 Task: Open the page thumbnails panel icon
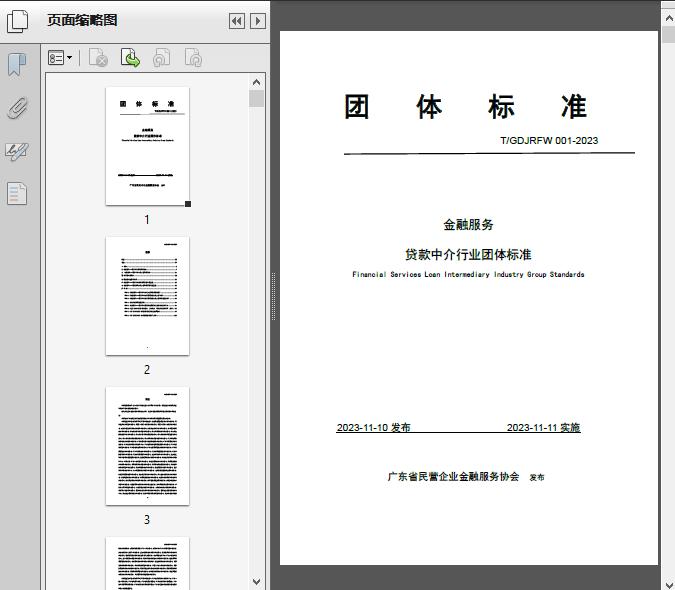[18, 21]
